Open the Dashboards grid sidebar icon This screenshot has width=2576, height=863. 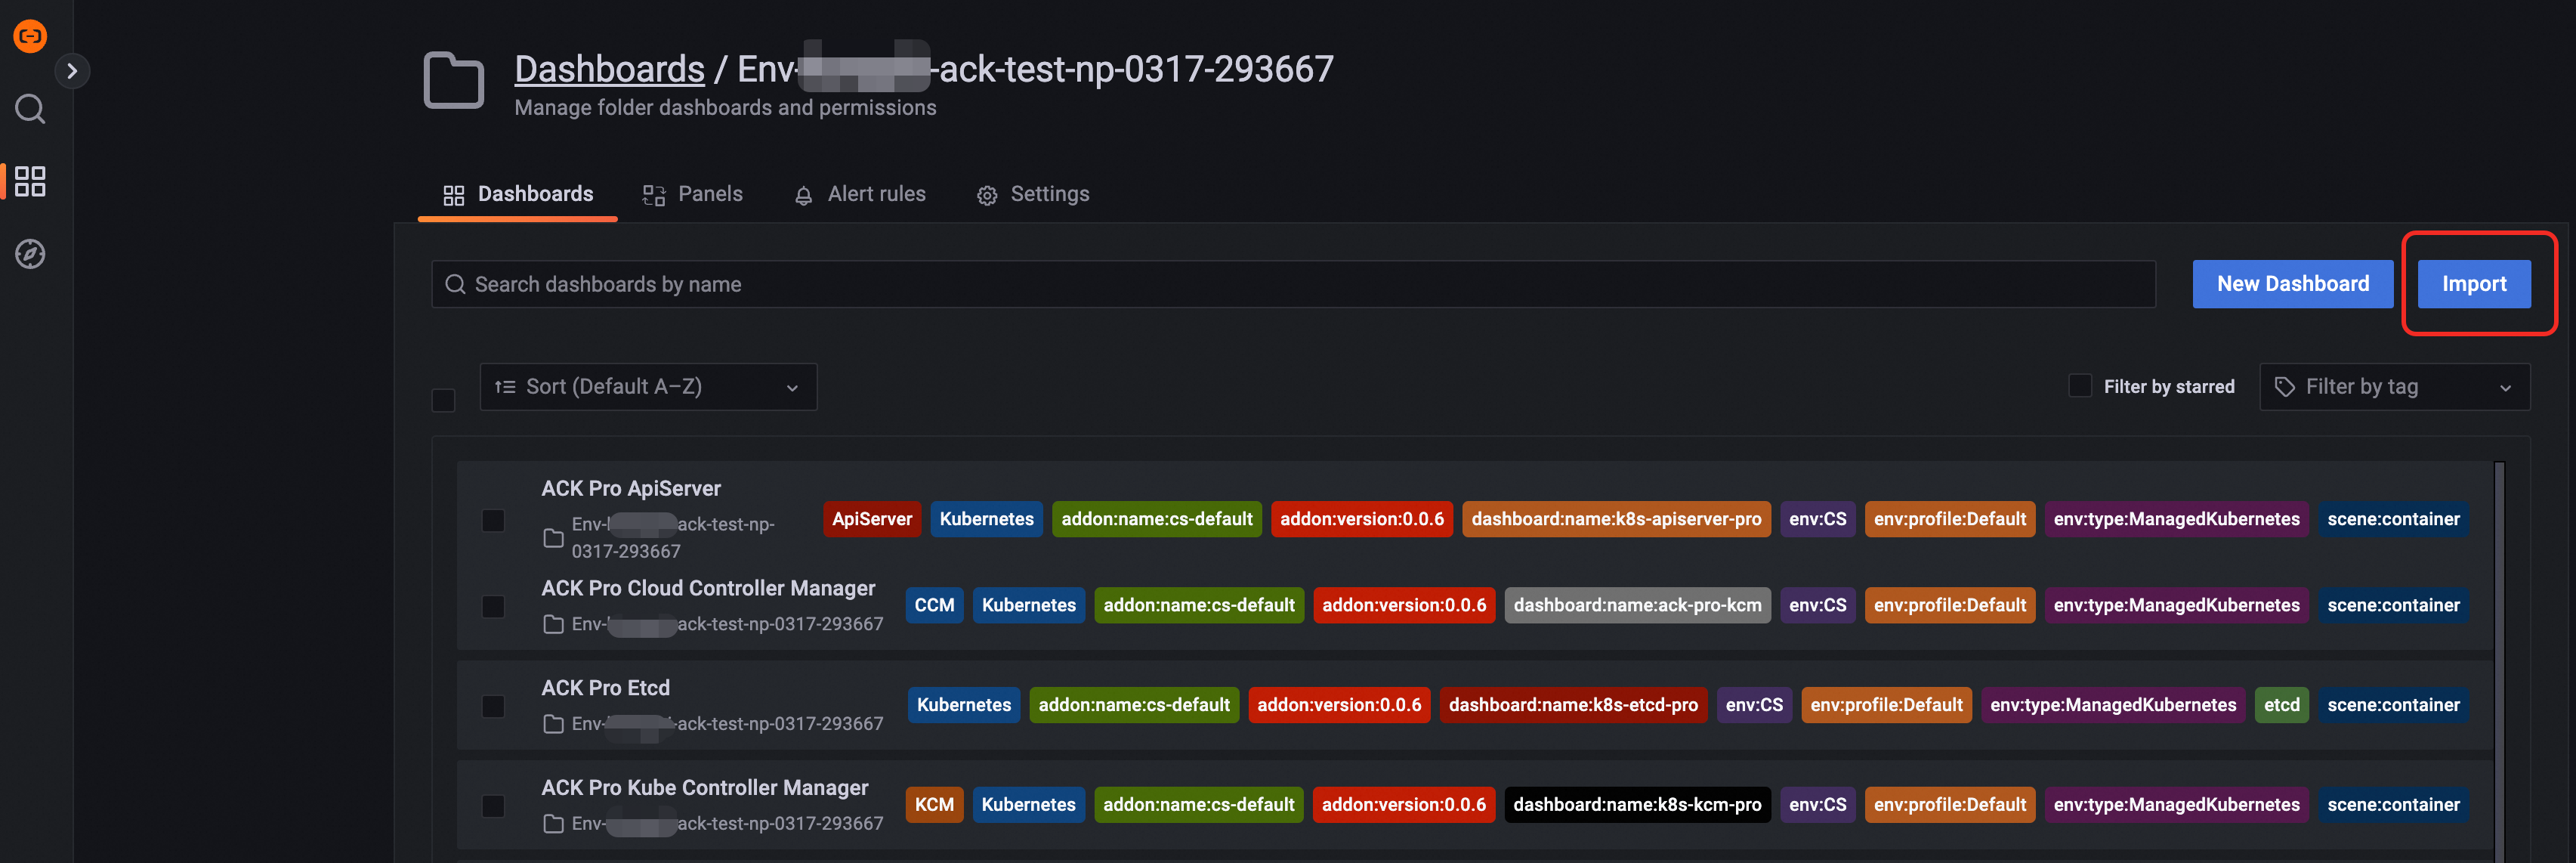click(x=30, y=181)
